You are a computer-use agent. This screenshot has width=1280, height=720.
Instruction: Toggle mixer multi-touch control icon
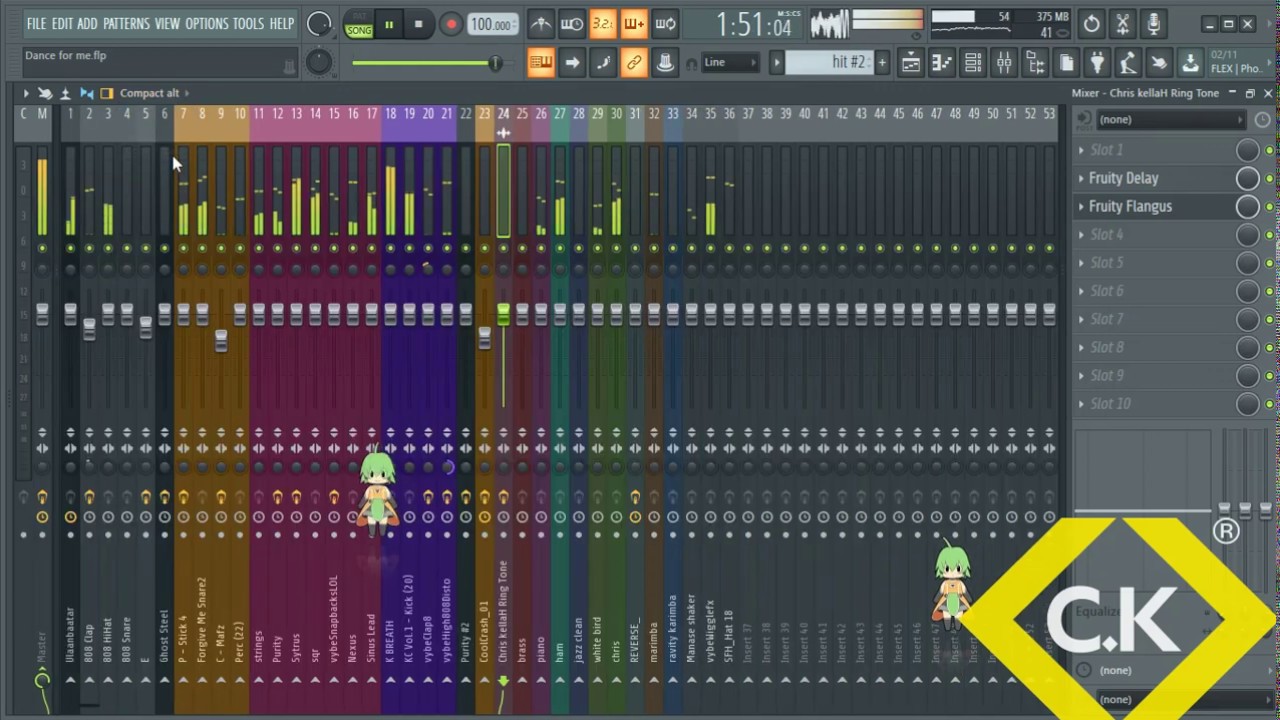[x=45, y=93]
